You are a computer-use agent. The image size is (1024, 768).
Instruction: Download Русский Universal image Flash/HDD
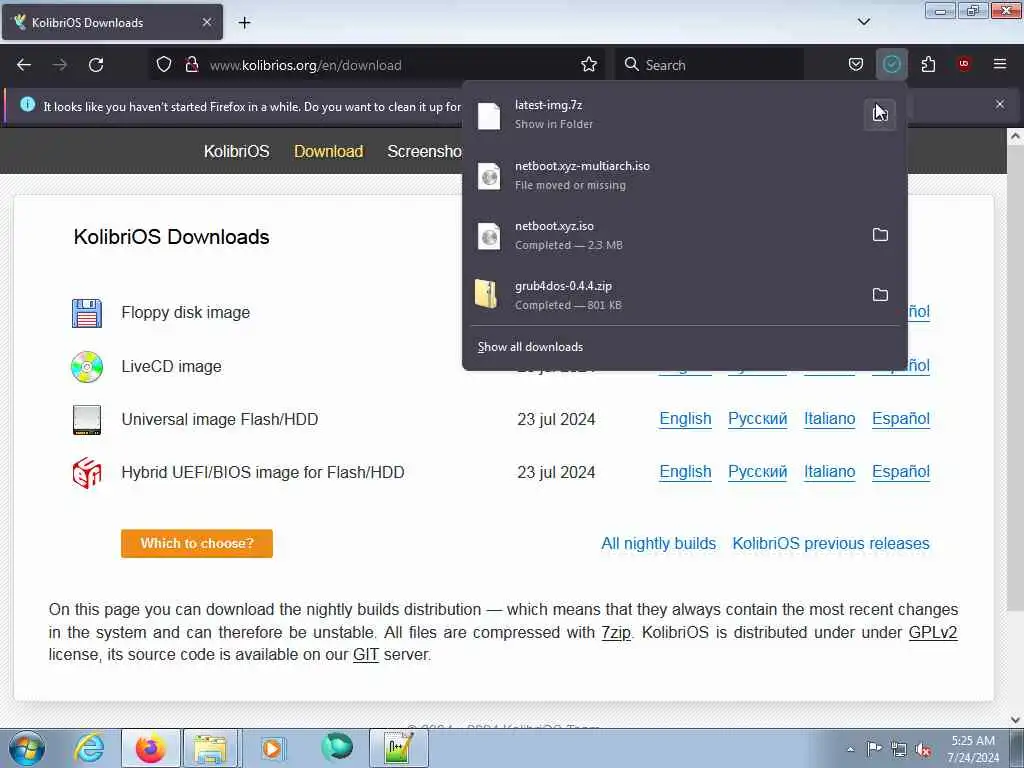(x=758, y=419)
